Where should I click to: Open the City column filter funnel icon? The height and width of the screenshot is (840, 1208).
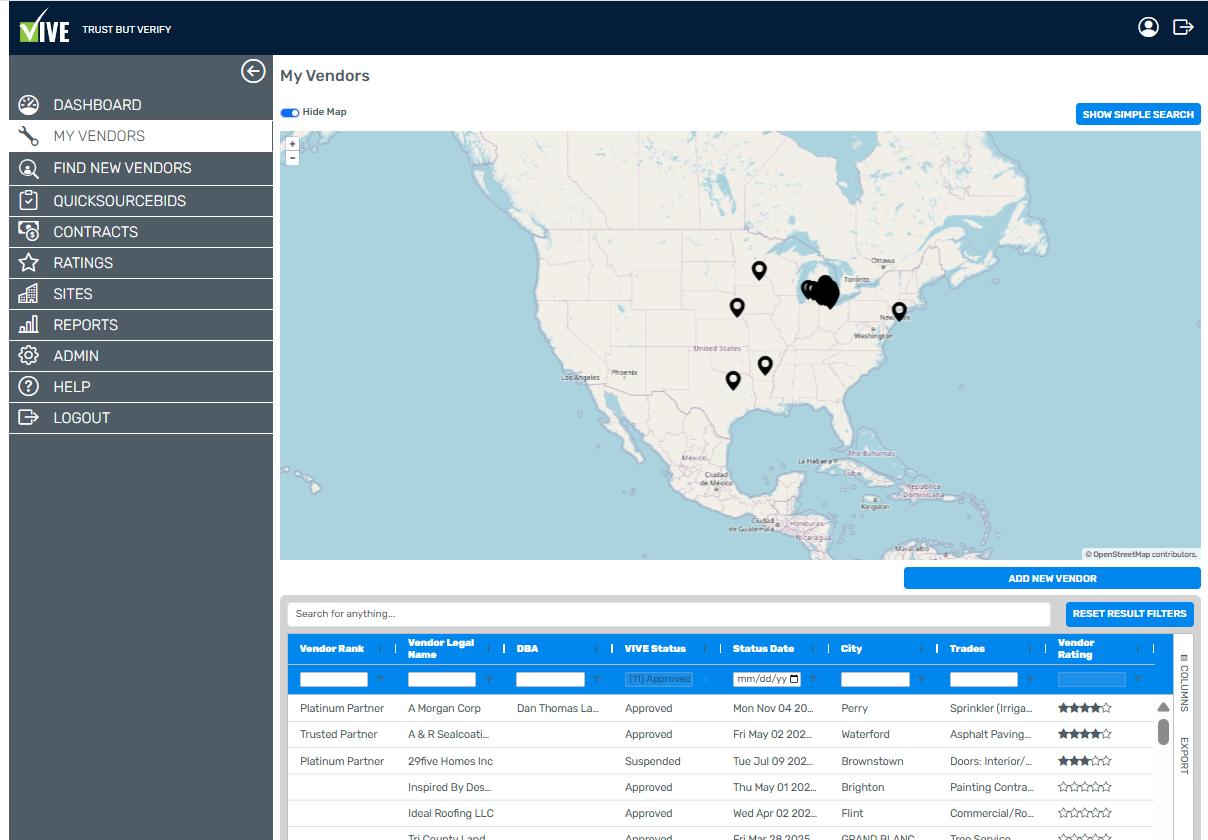point(922,679)
